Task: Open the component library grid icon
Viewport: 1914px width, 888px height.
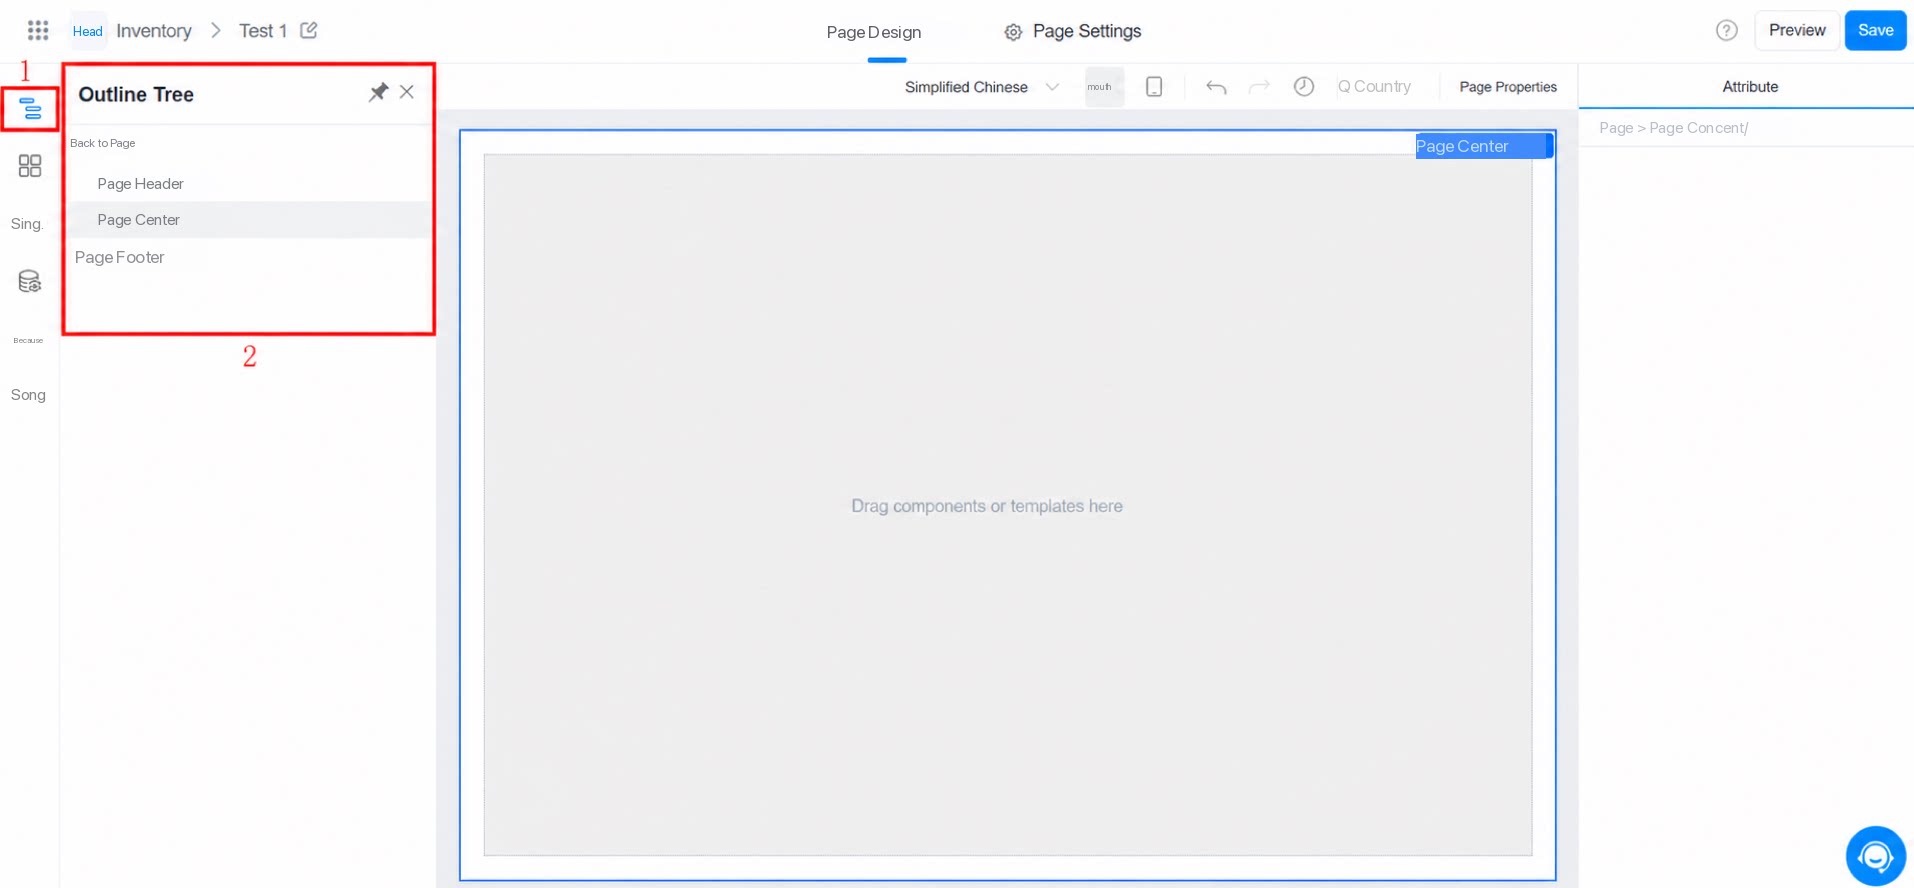Action: pyautogui.click(x=30, y=166)
